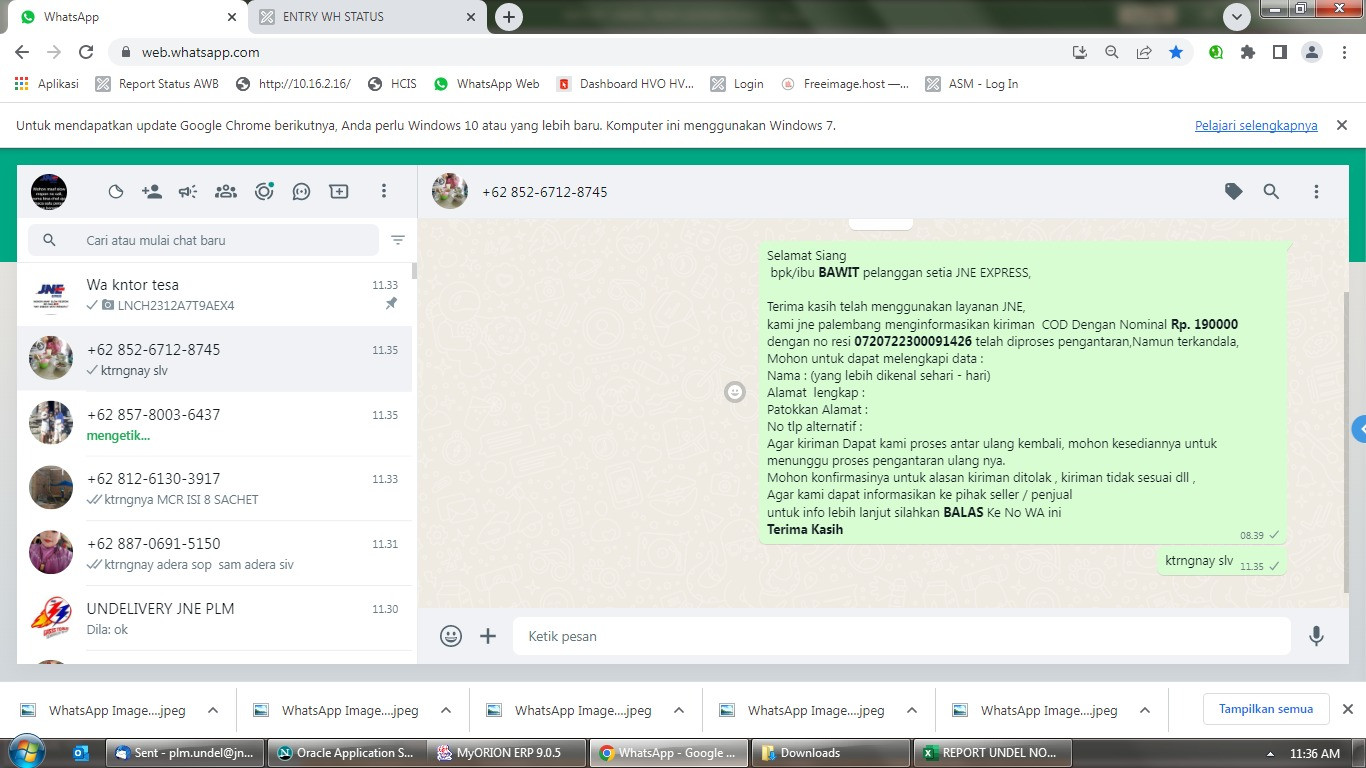Close the downloads bar

click(1347, 709)
